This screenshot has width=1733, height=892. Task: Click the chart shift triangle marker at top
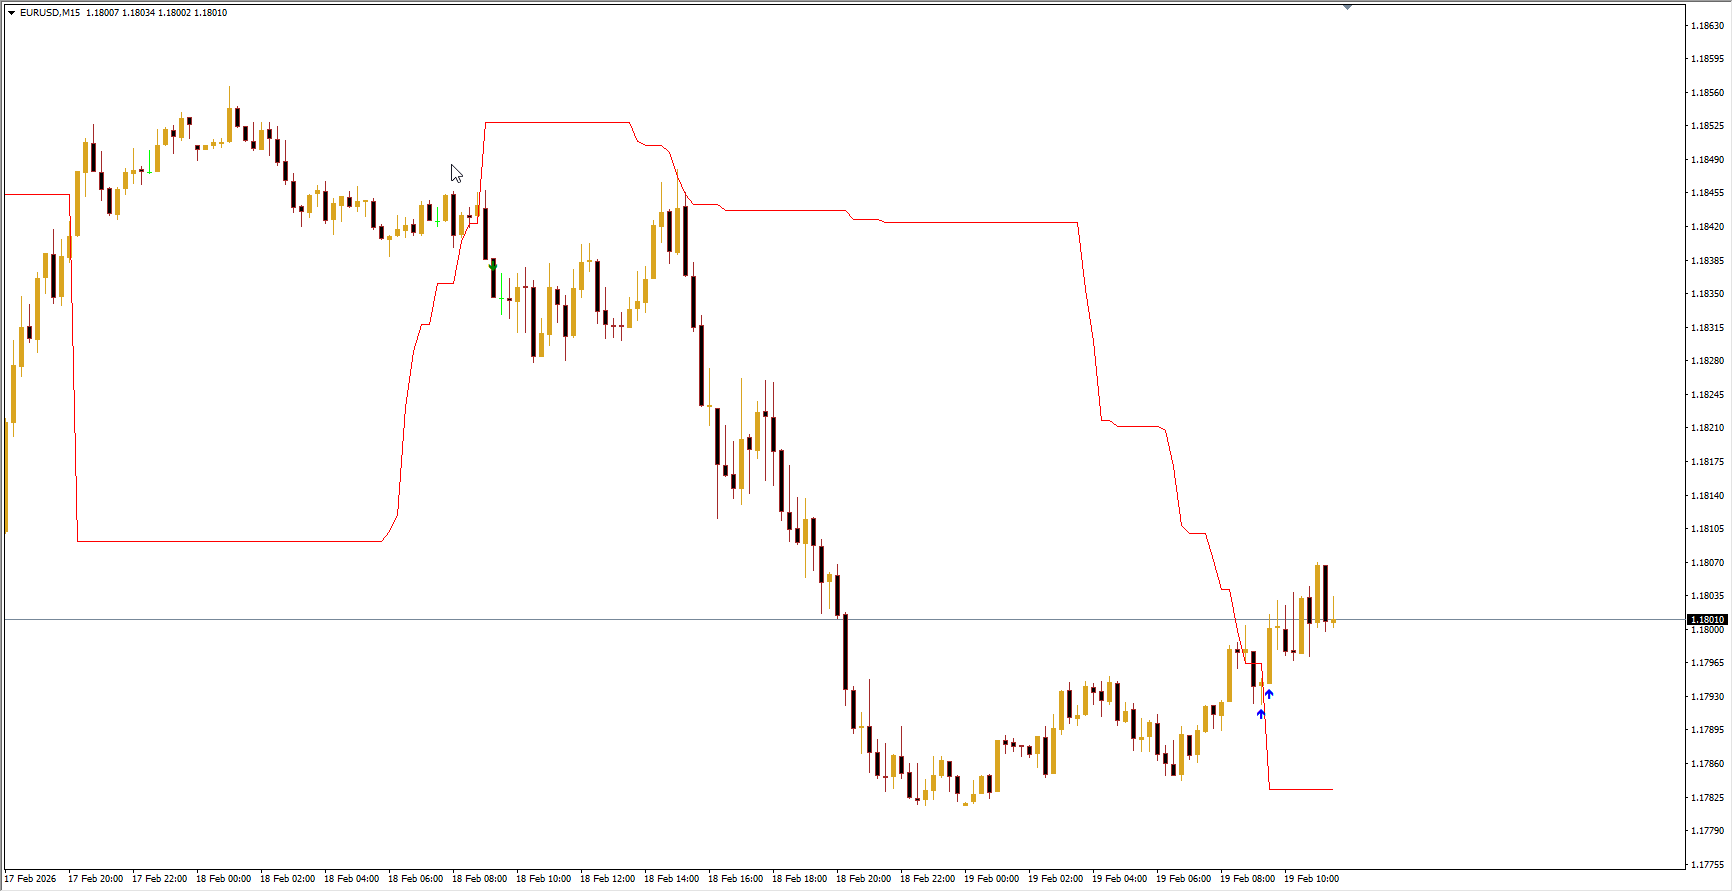1347,7
